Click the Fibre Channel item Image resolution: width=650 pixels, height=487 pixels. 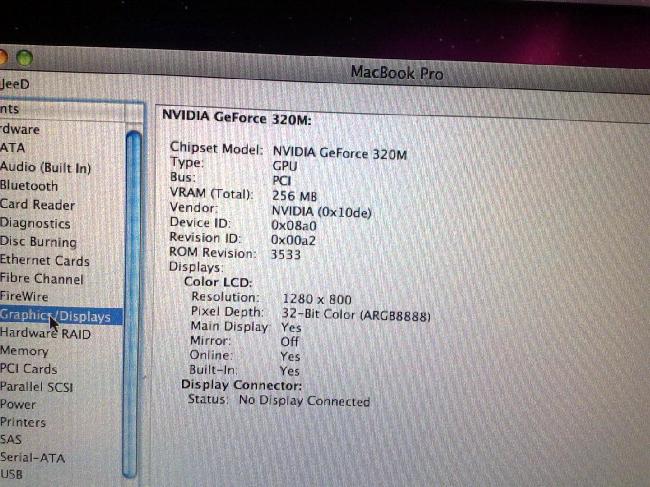[42, 278]
